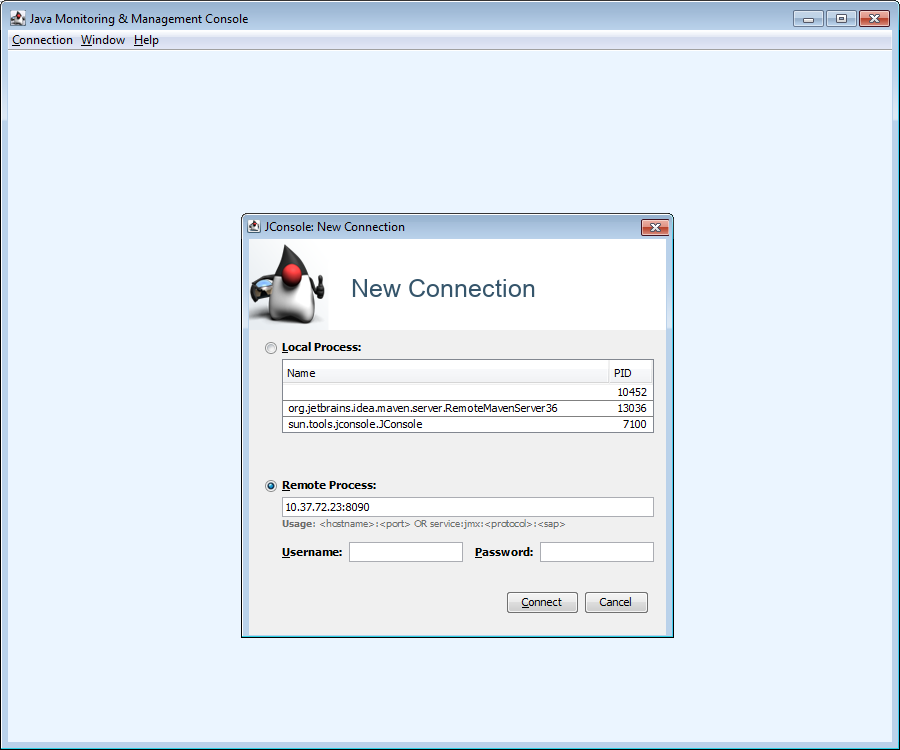Select the RemoteMavenServer36 process row
Viewport: 900px width, 750px height.
pos(468,408)
